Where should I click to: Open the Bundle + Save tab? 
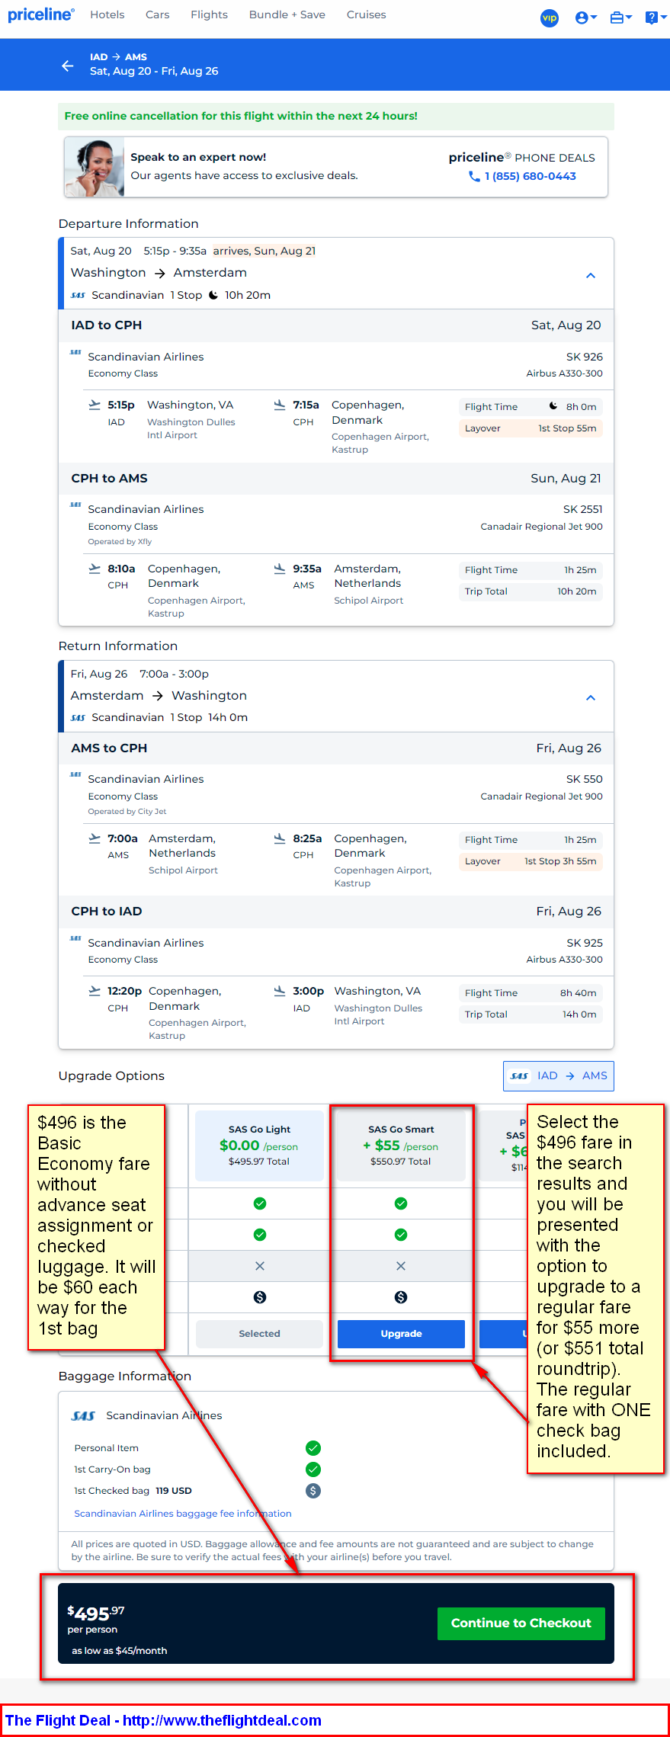tap(287, 15)
